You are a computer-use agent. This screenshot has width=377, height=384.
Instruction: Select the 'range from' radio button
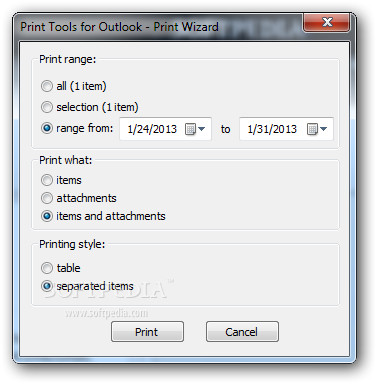47,128
